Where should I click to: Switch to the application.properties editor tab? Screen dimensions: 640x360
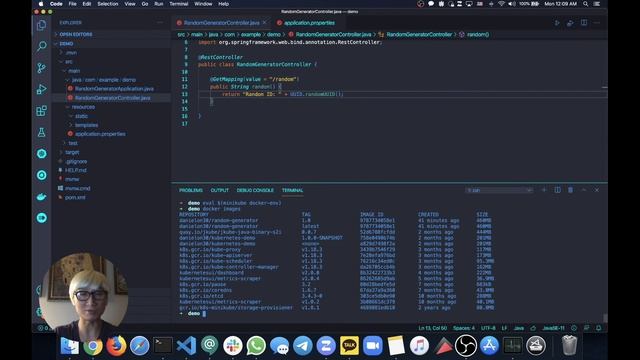pyautogui.click(x=309, y=23)
